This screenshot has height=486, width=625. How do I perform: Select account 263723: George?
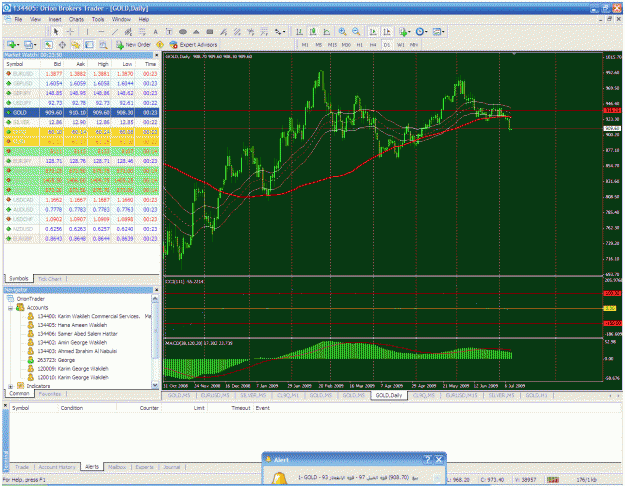pos(56,360)
